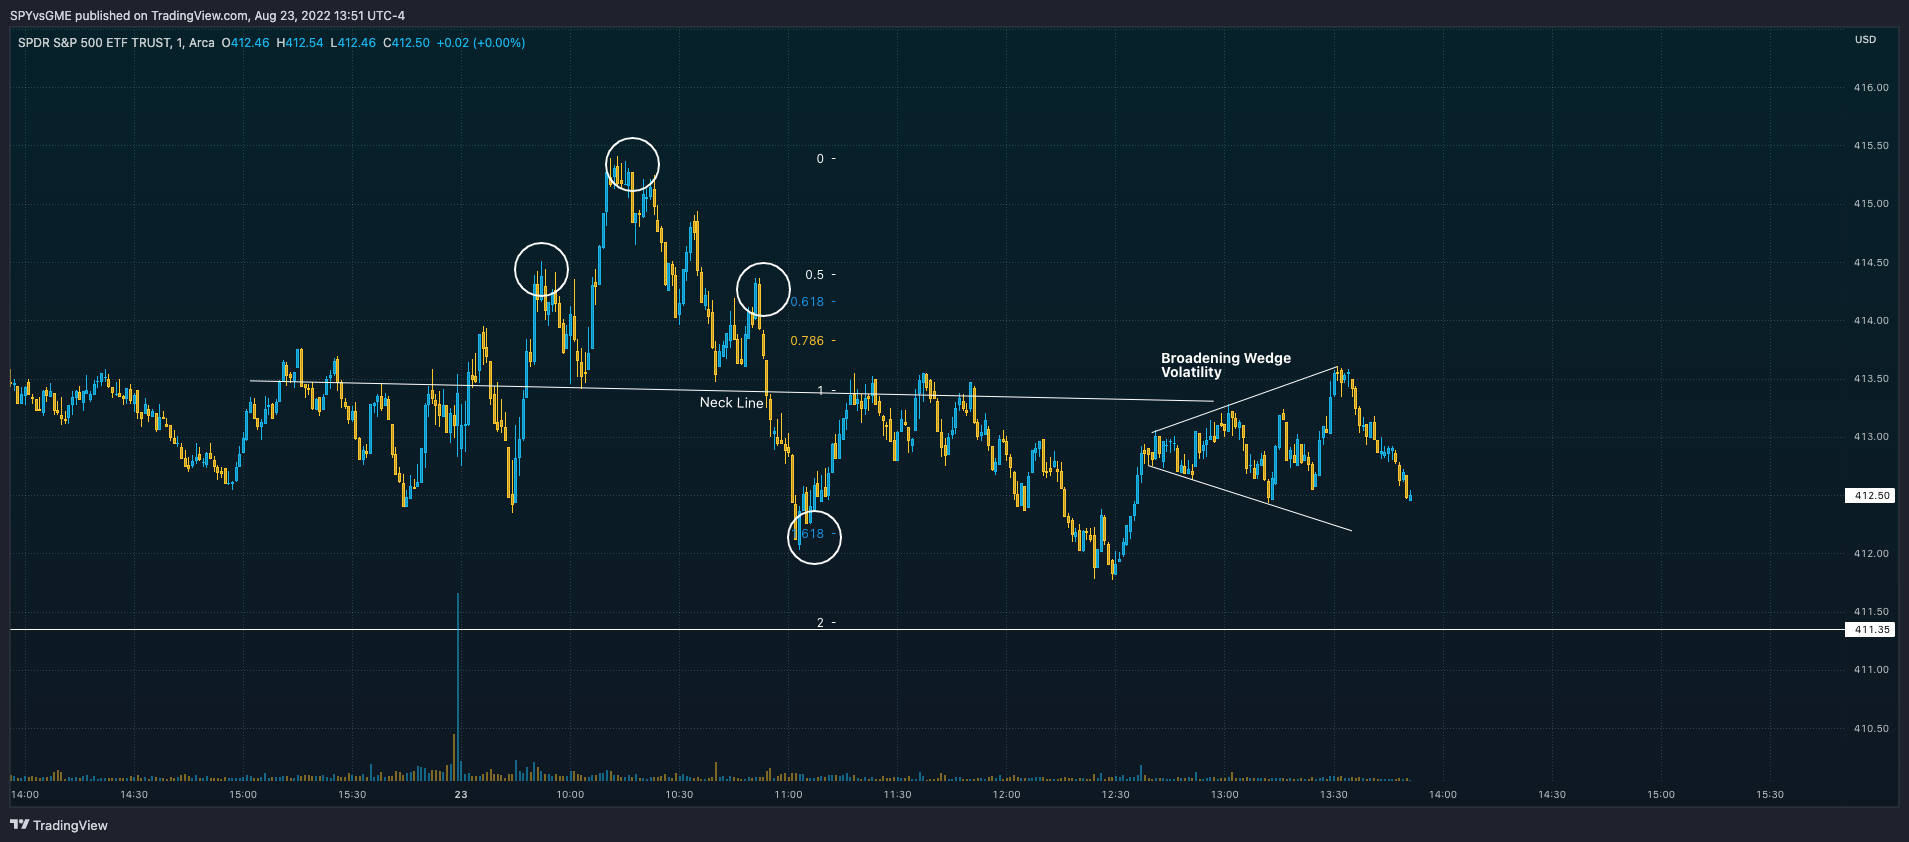Image resolution: width=1909 pixels, height=842 pixels.
Task: Click the 10:30 time axis label
Action: pos(679,795)
